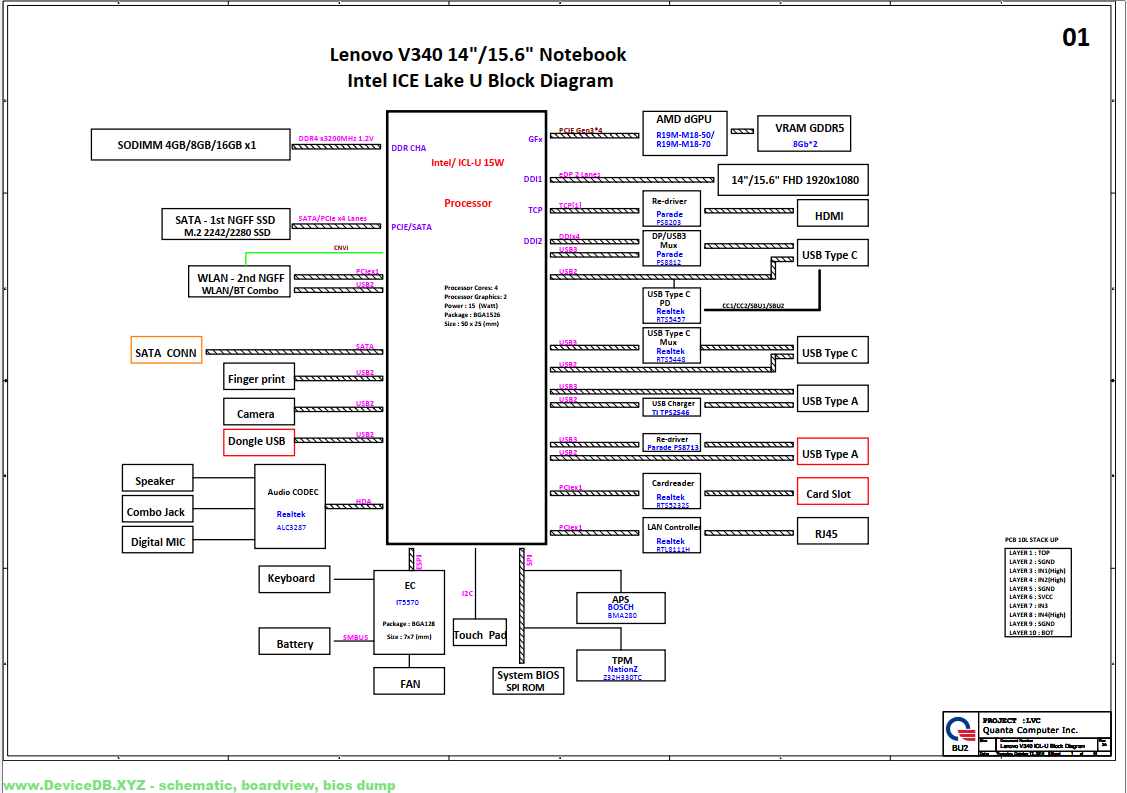Viewport: 1127px width, 793px height.
Task: Select the "PROJECT : LVC" title block text
Action: point(1011,720)
